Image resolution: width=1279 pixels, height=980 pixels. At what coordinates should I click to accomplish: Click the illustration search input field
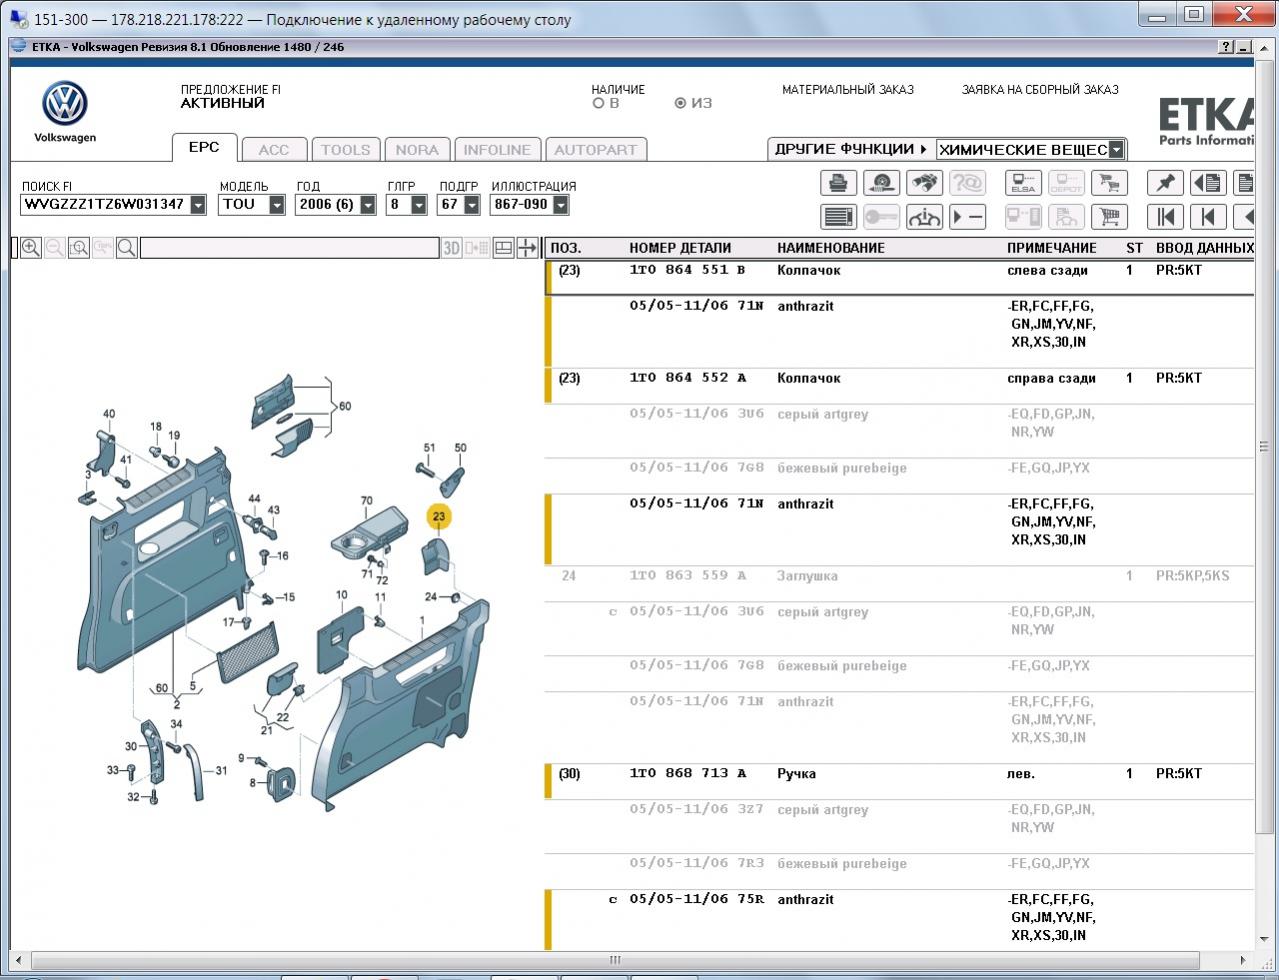[290, 248]
